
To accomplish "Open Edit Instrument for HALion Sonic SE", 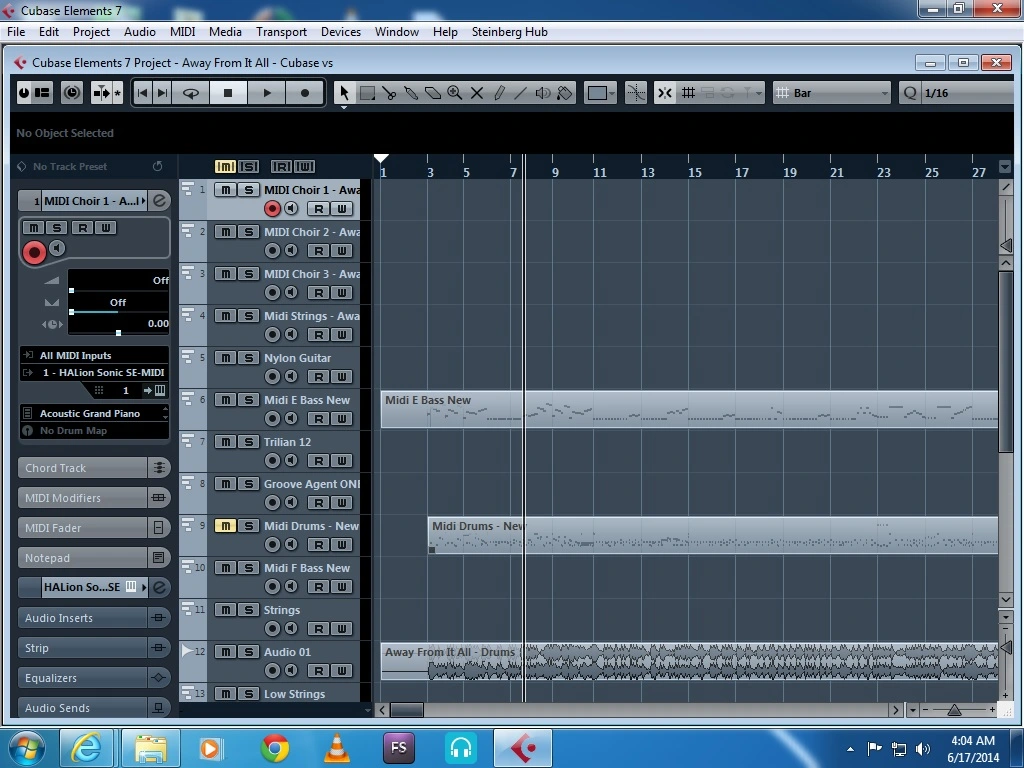I will (131, 586).
